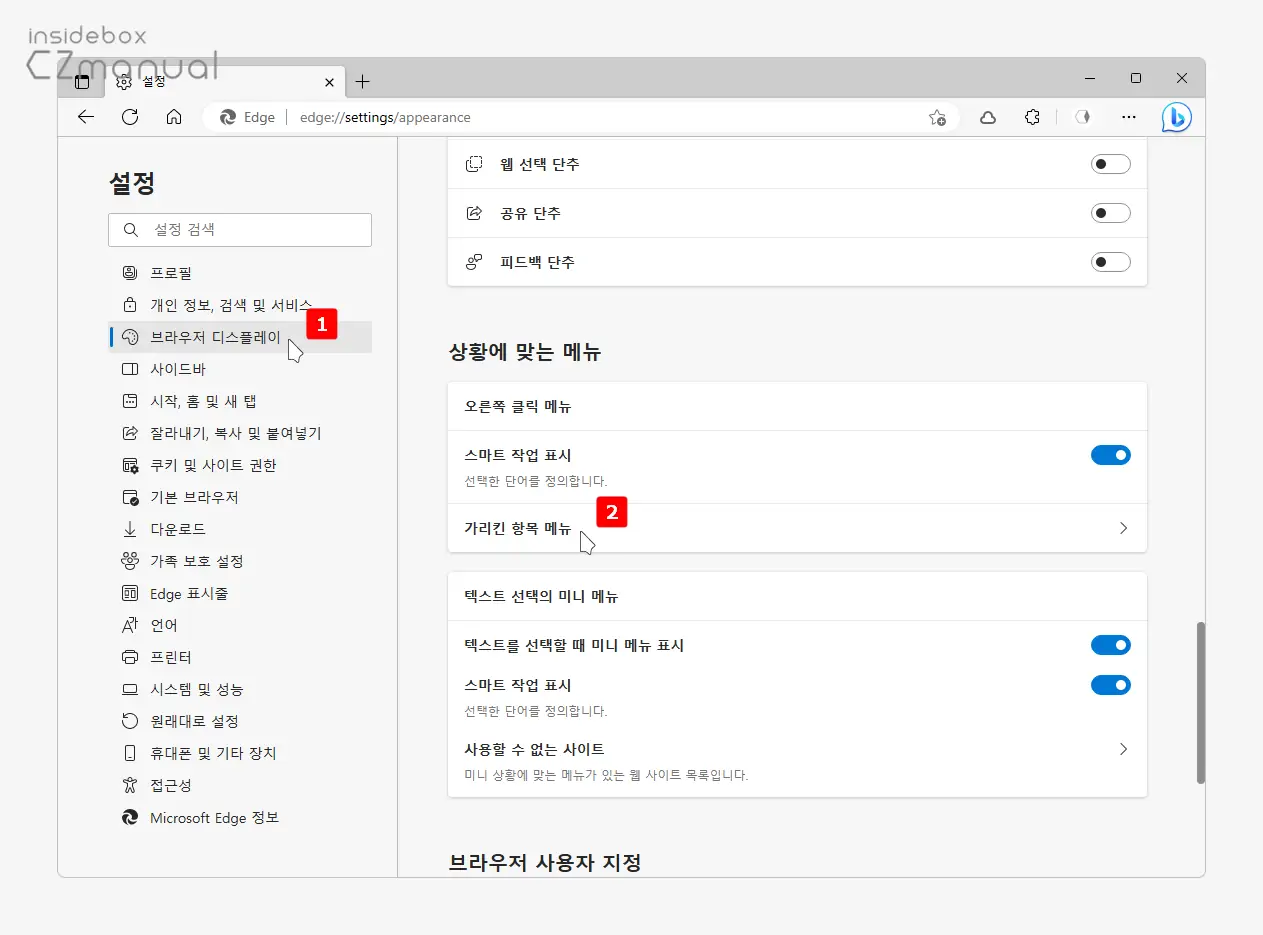Open the Extensions panel icon
Image resolution: width=1263 pixels, height=935 pixels.
click(x=1033, y=117)
